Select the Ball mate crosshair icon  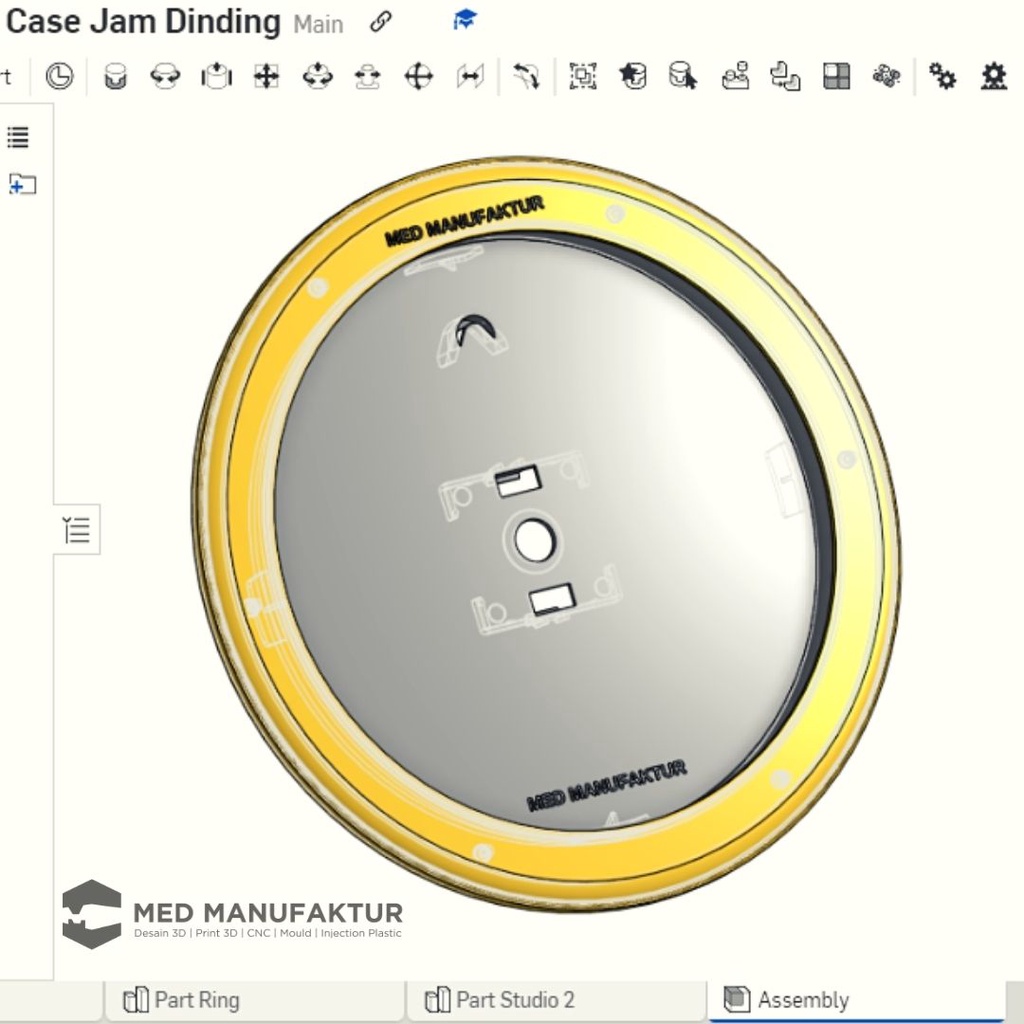coord(418,76)
